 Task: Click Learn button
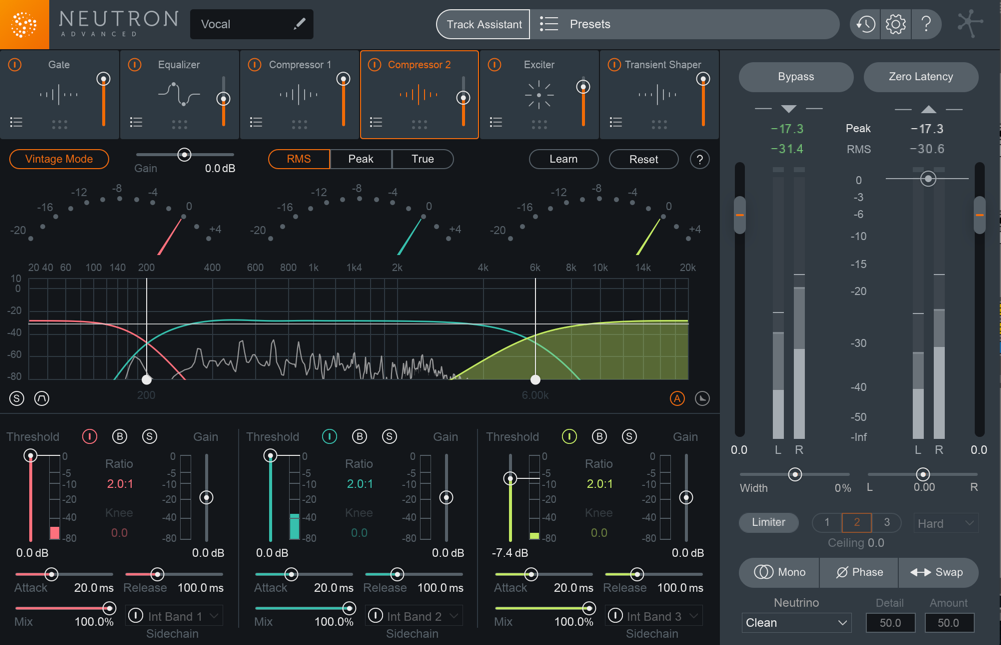pyautogui.click(x=564, y=159)
